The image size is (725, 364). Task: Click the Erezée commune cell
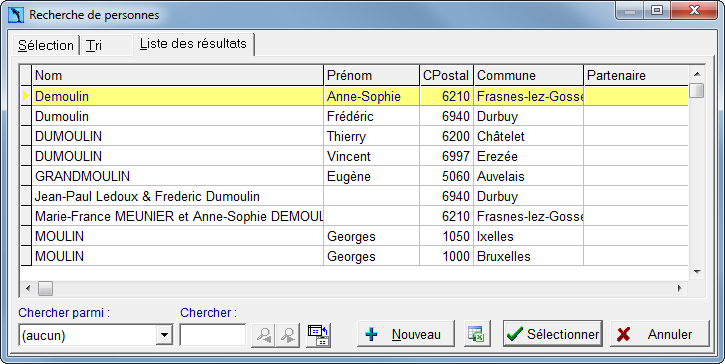point(528,156)
